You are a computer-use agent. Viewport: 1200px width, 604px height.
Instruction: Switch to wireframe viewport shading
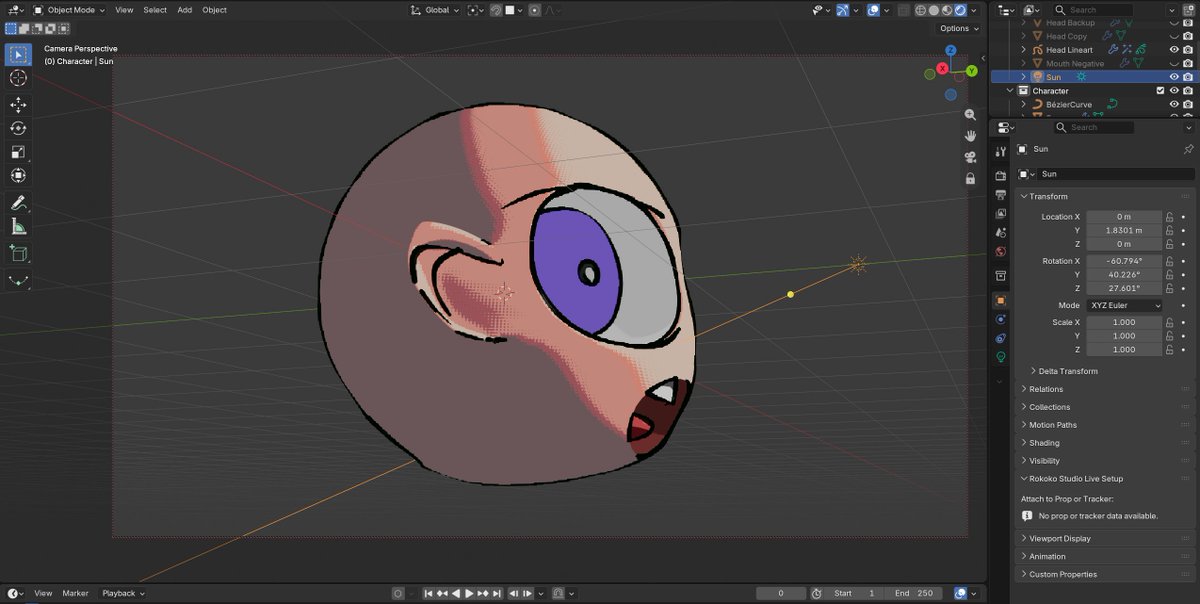tap(921, 10)
